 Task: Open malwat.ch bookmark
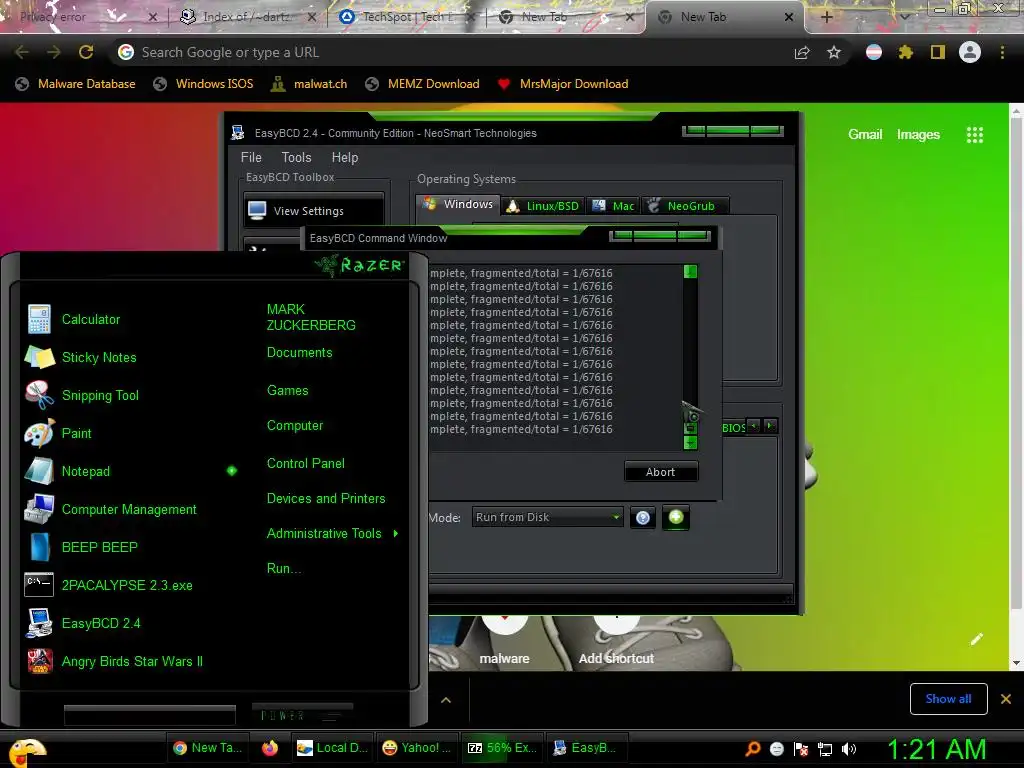tap(310, 84)
